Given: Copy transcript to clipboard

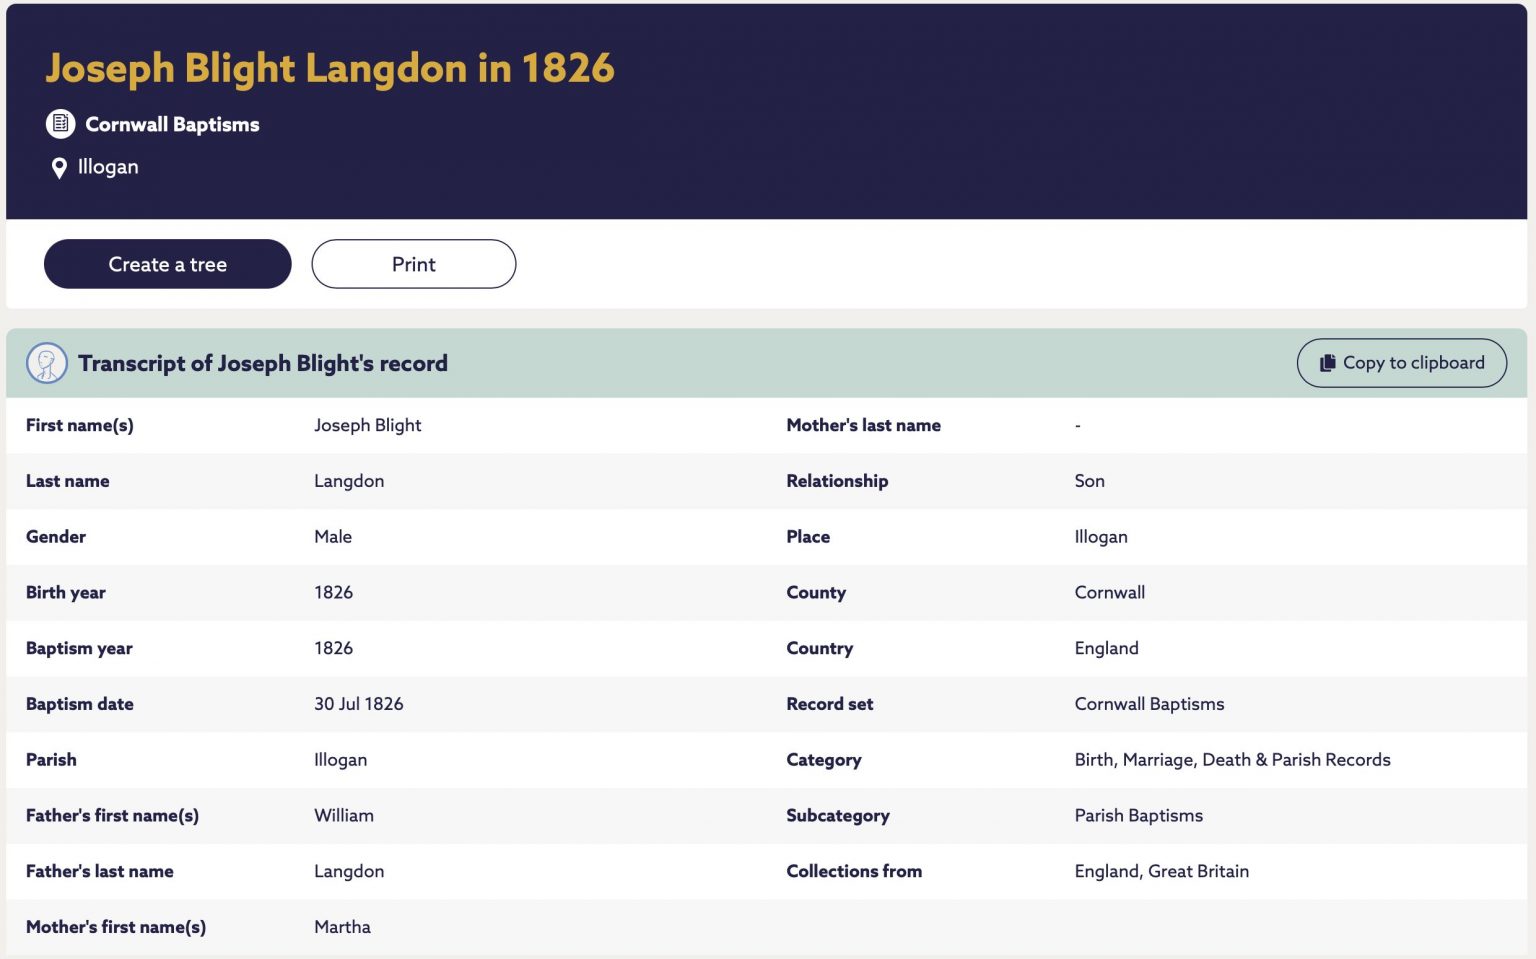Looking at the screenshot, I should 1401,363.
